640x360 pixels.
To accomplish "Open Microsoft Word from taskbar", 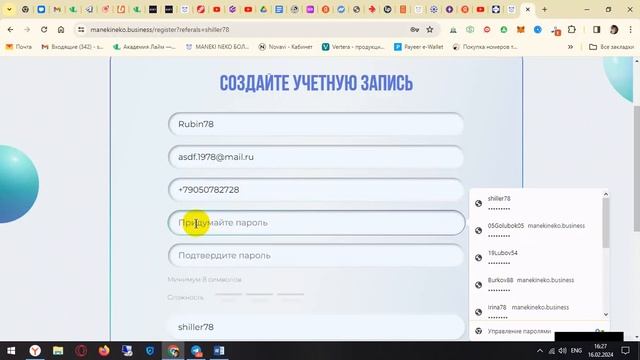I will point(219,351).
